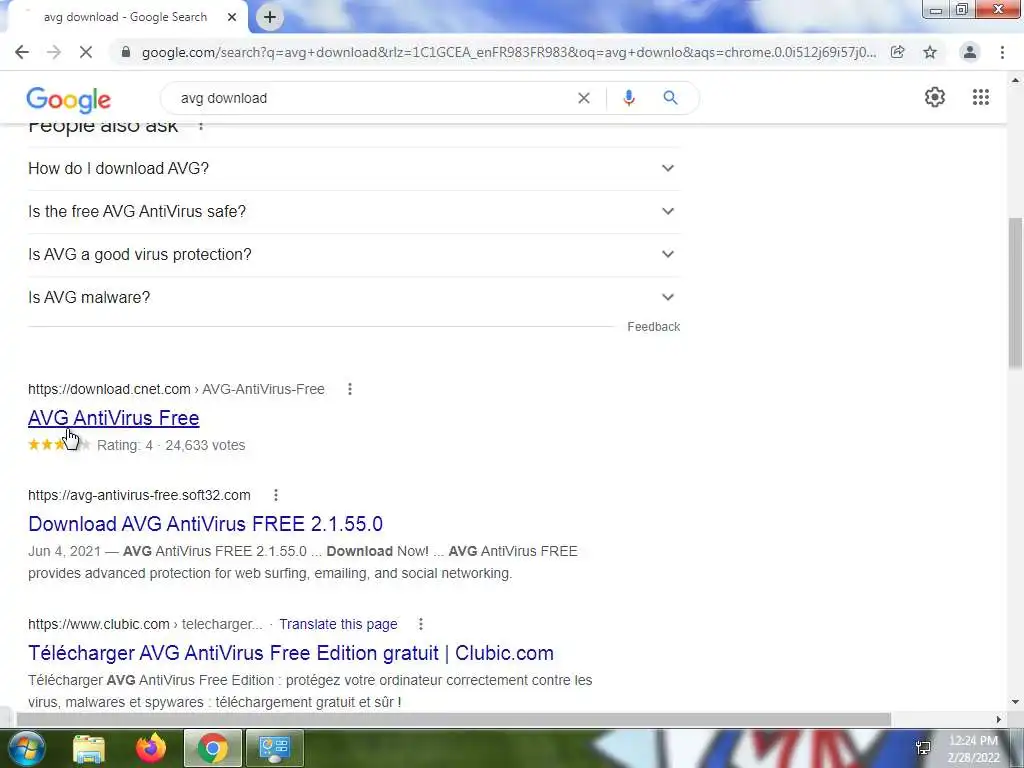The height and width of the screenshot is (768, 1024).
Task: Click "Rating: 4 · 24,633 votes" text
Action: [171, 445]
